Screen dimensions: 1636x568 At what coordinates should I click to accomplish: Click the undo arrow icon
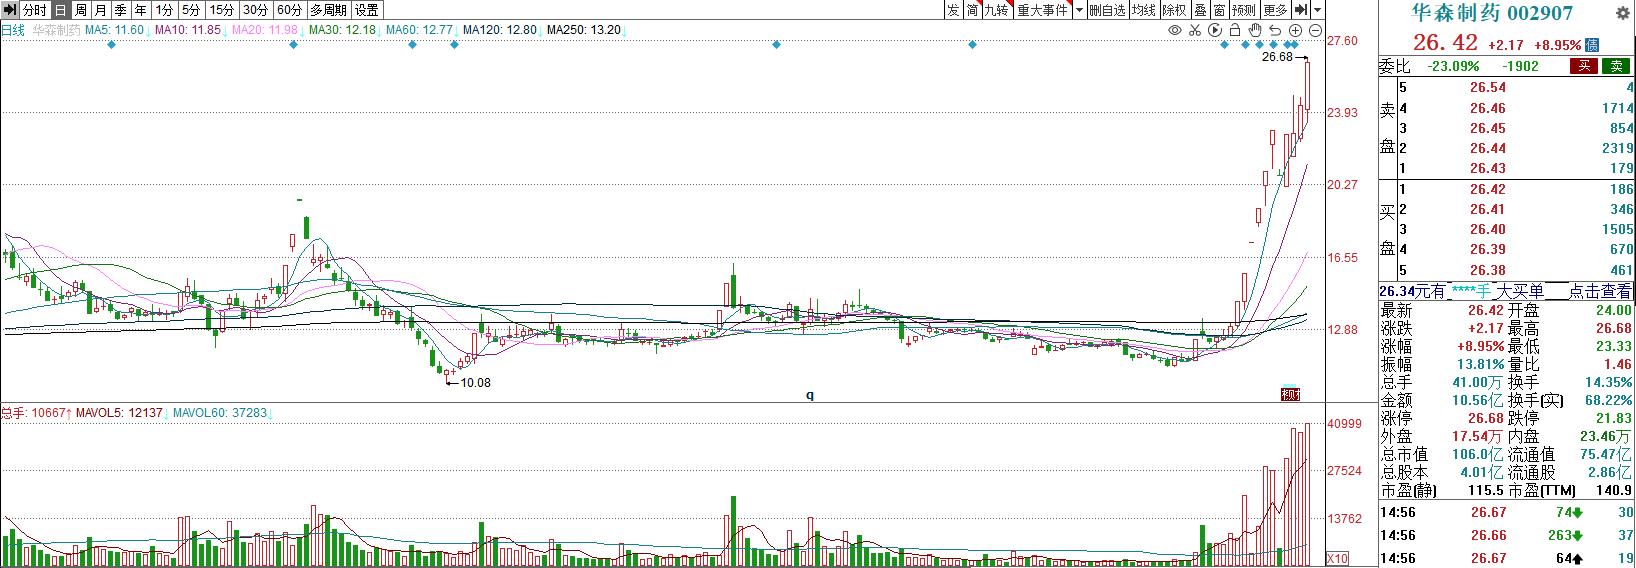pos(1275,30)
